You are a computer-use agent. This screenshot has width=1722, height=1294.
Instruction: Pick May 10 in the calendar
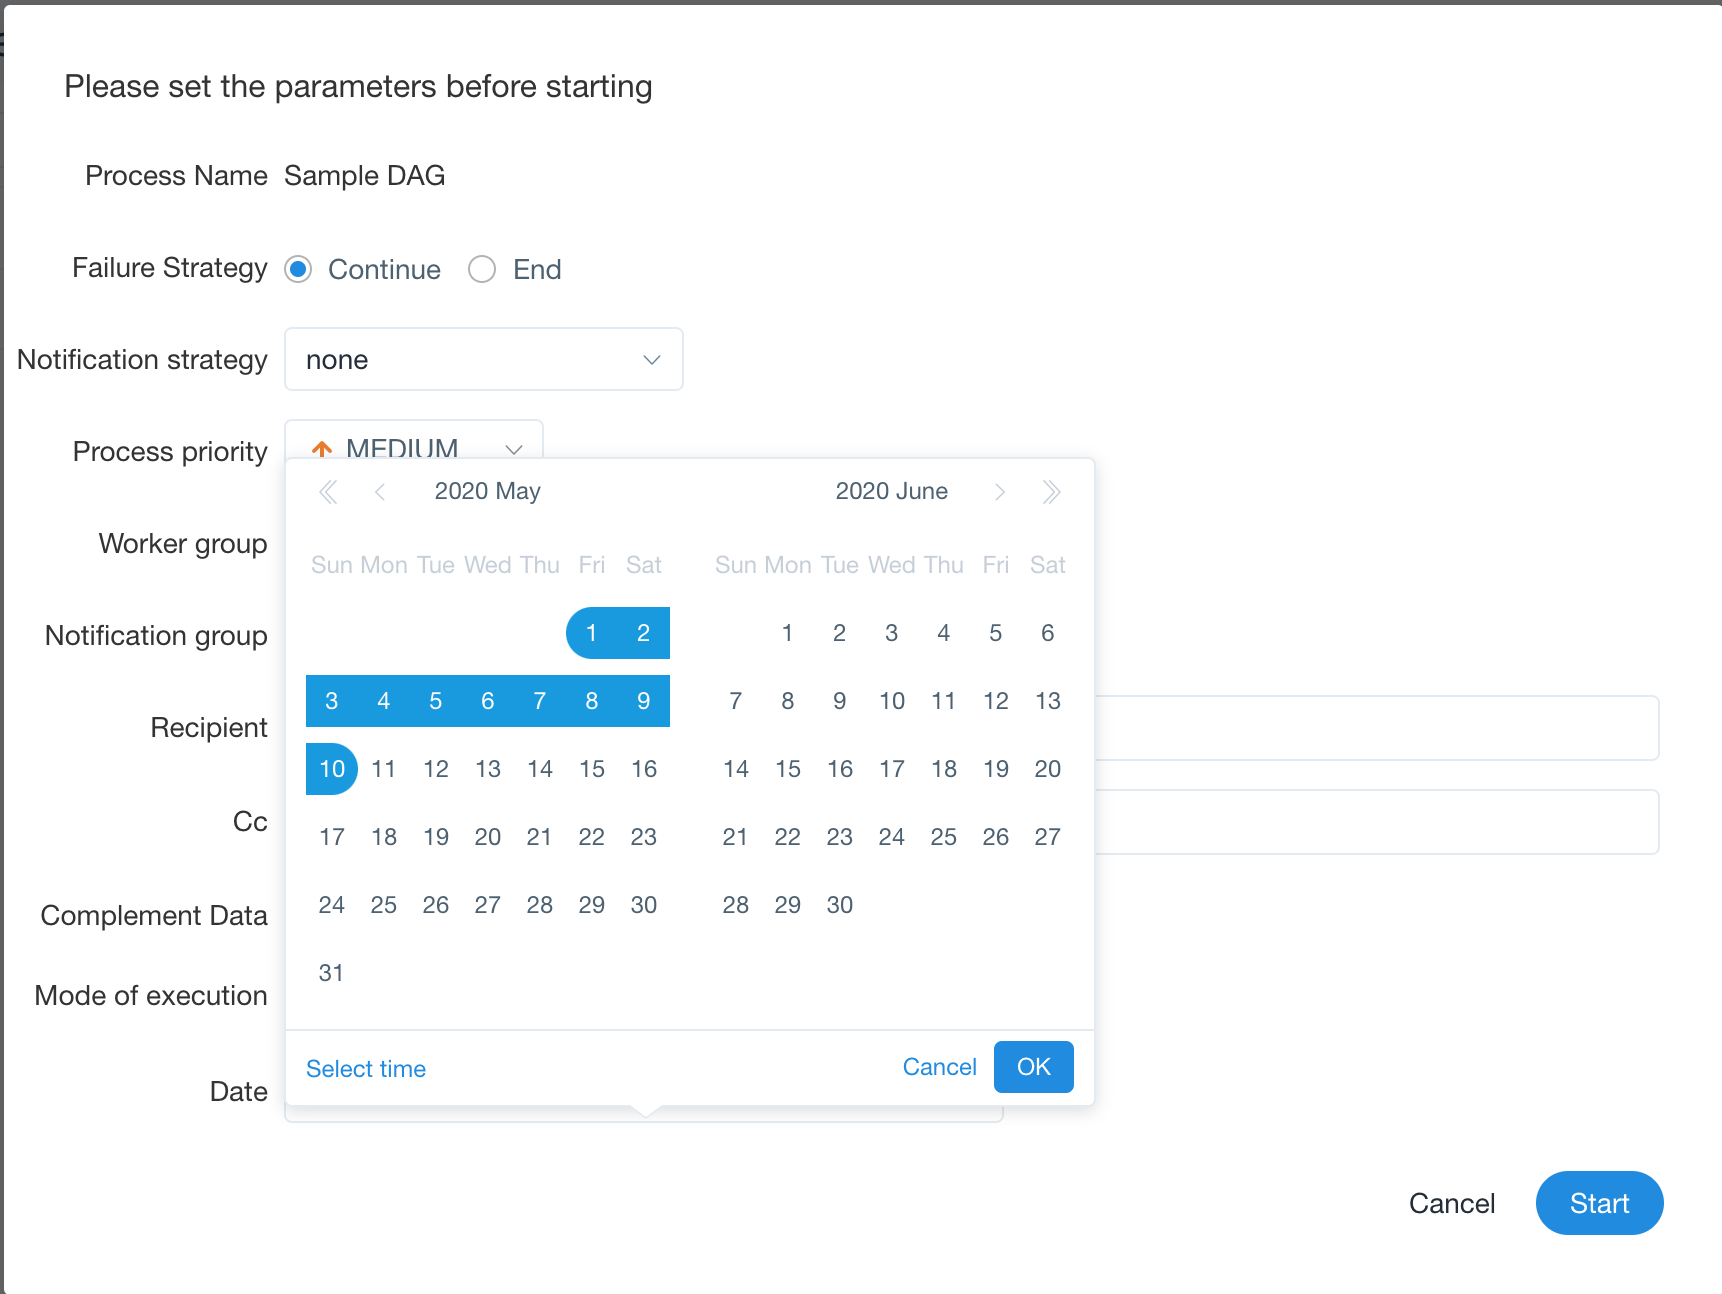[332, 769]
